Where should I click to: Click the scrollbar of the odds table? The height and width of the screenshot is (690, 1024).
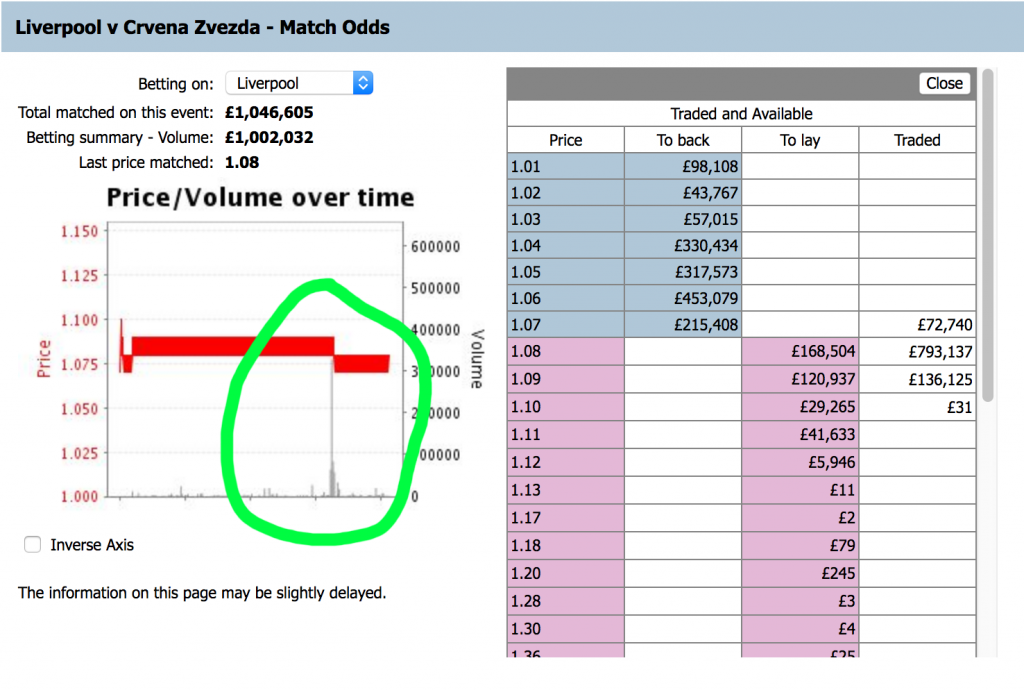click(x=987, y=235)
